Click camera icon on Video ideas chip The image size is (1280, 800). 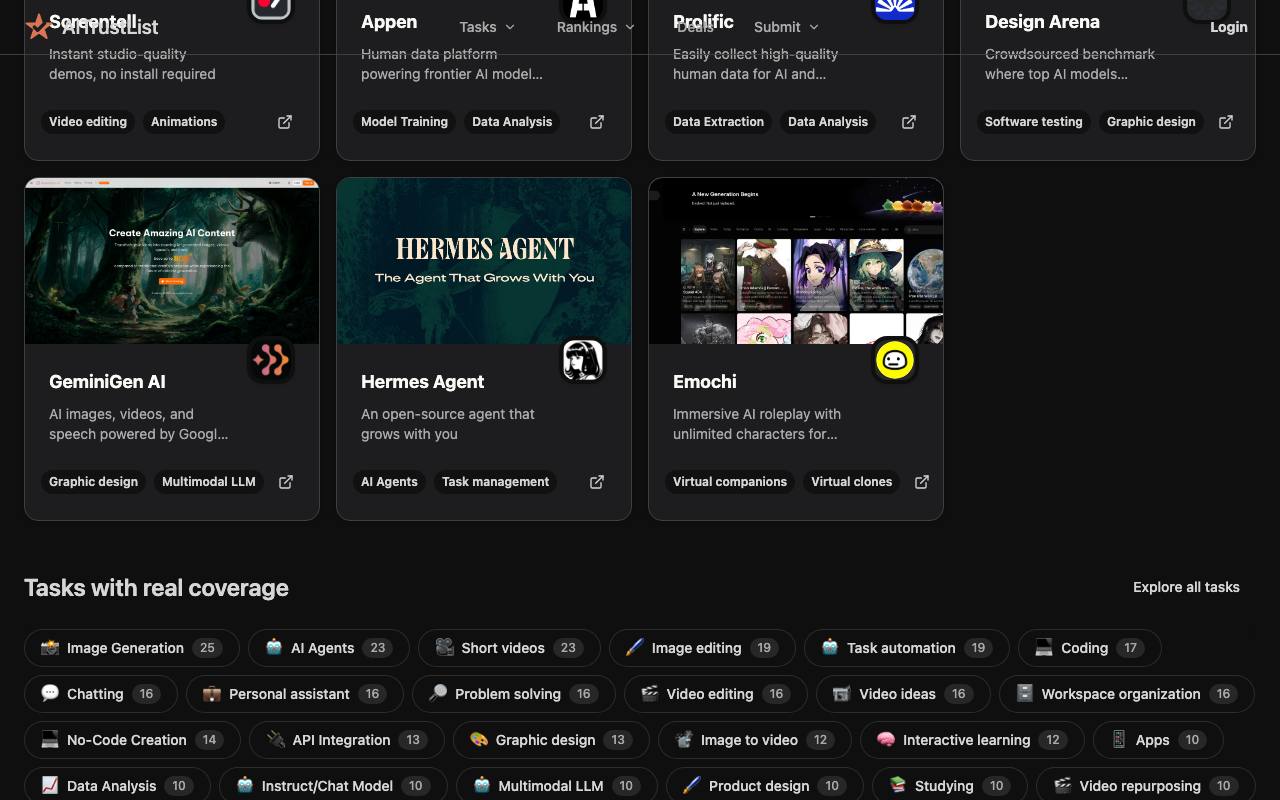pos(842,694)
